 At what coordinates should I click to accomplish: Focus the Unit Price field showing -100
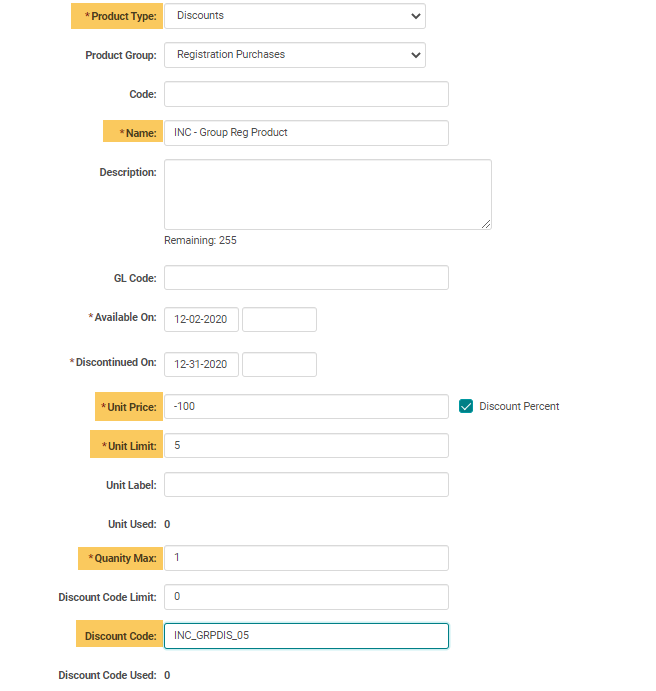click(306, 407)
